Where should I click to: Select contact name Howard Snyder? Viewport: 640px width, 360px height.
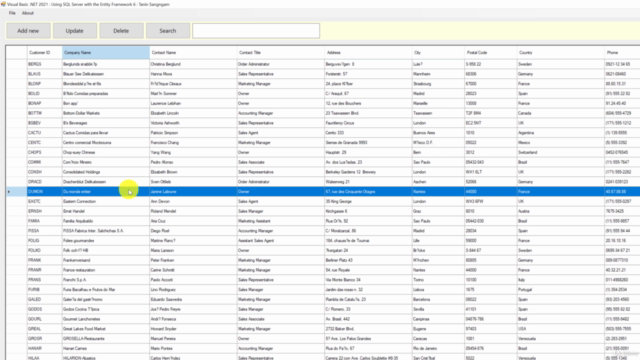click(193, 329)
